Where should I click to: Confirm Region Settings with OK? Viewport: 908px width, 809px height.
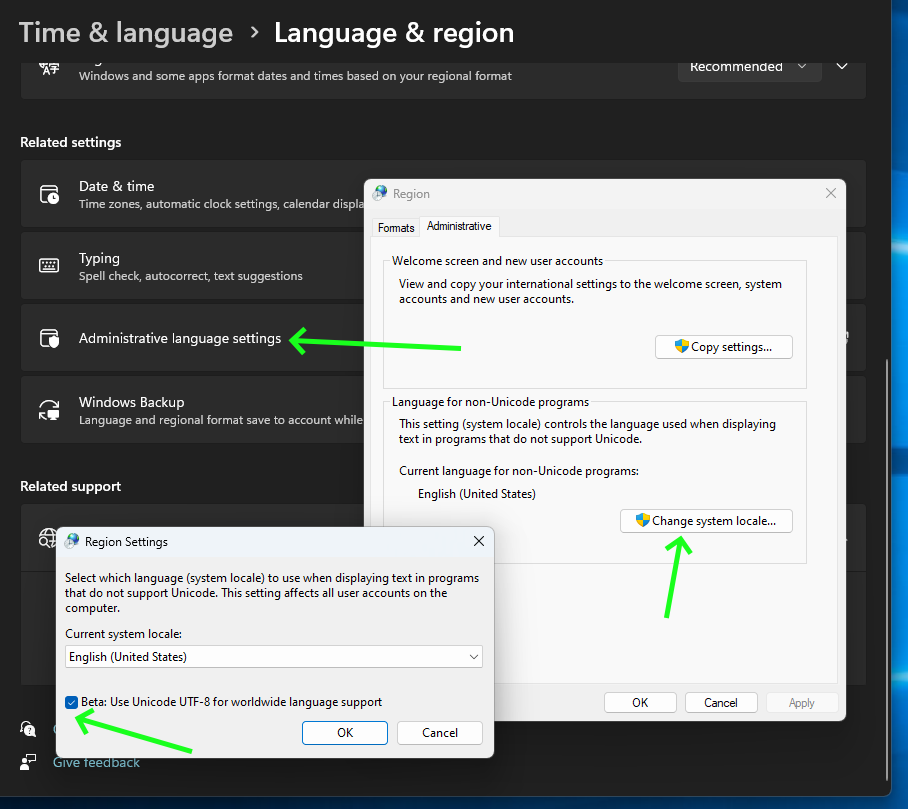345,733
